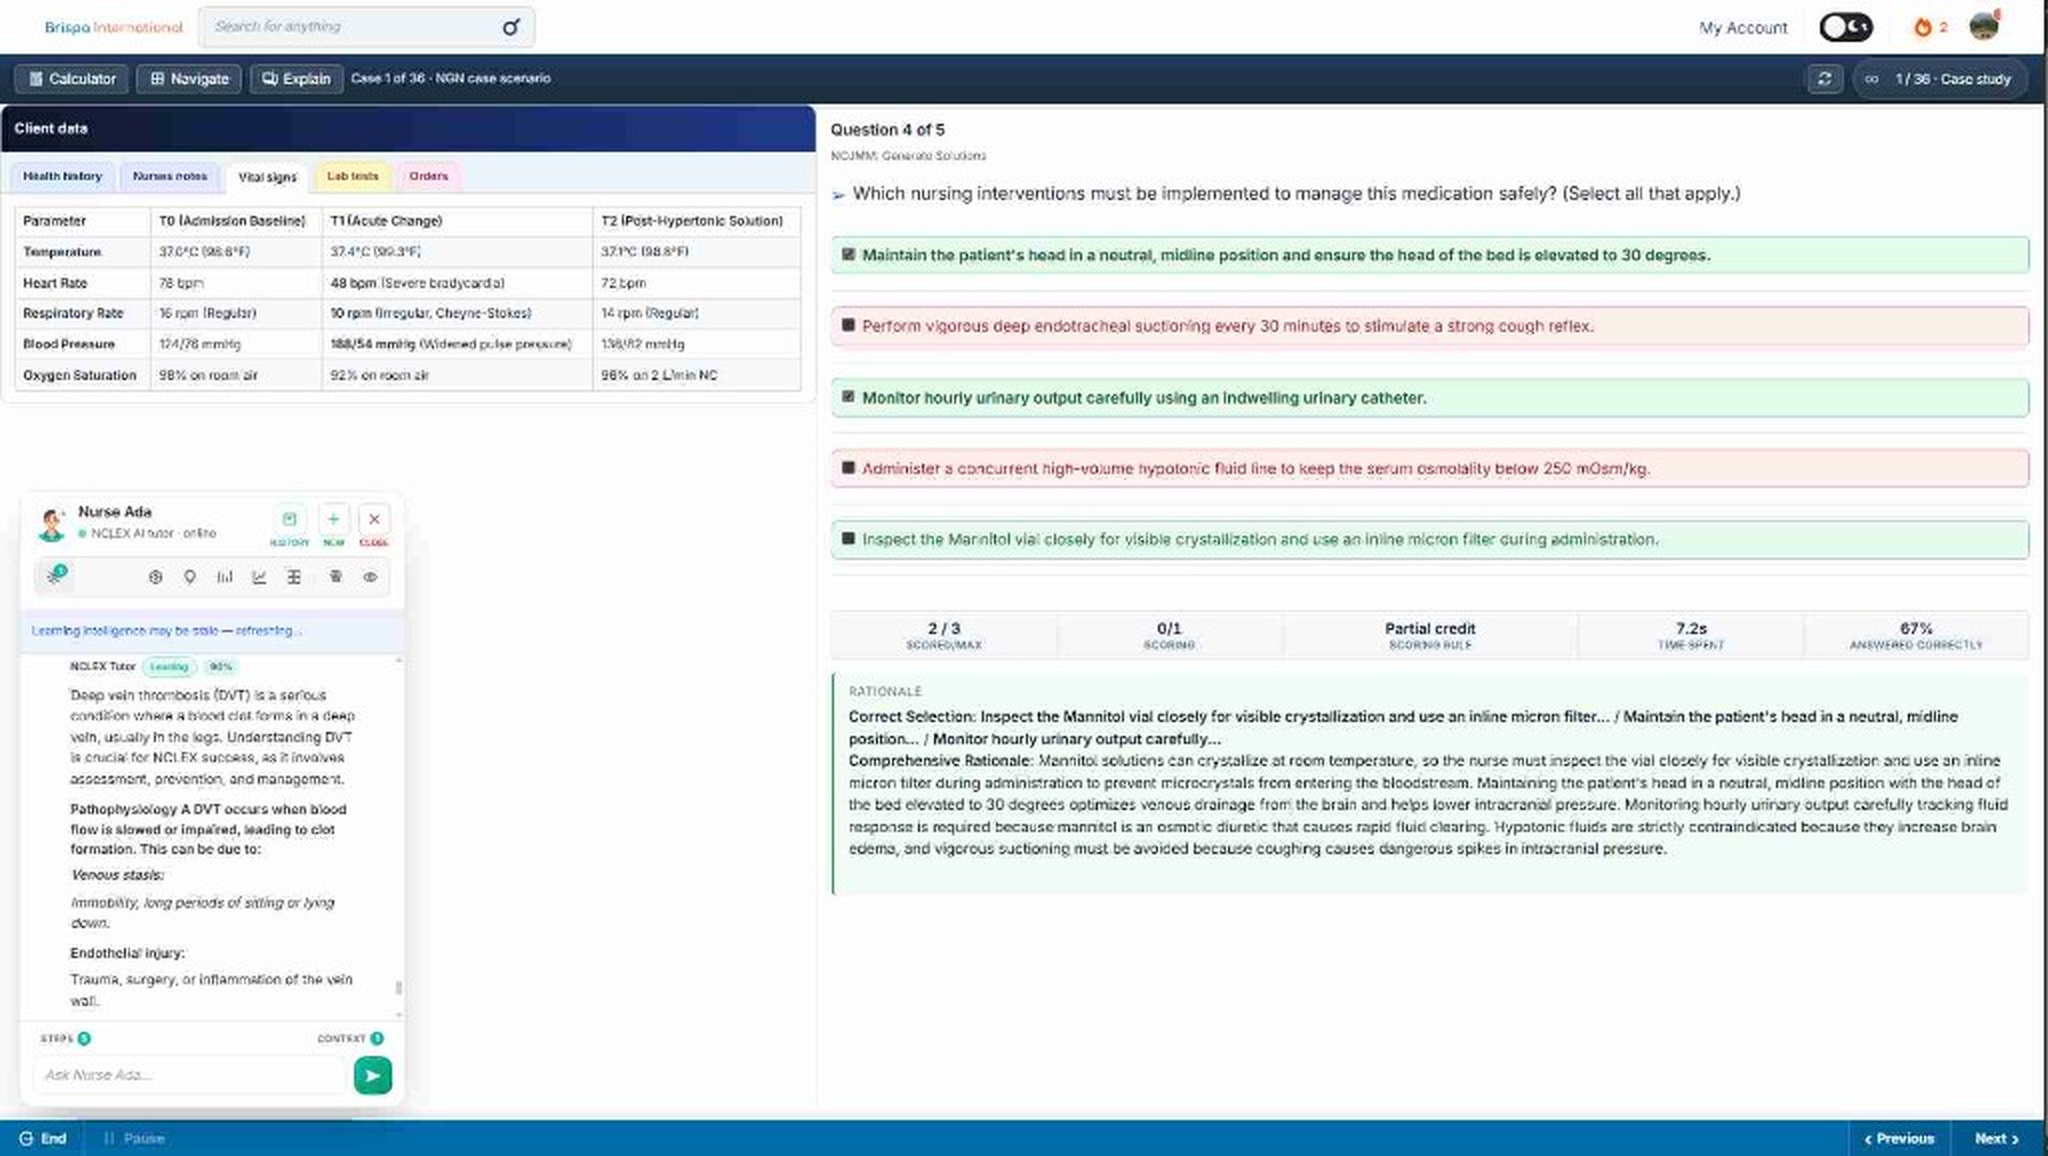Click the End session button

point(43,1138)
